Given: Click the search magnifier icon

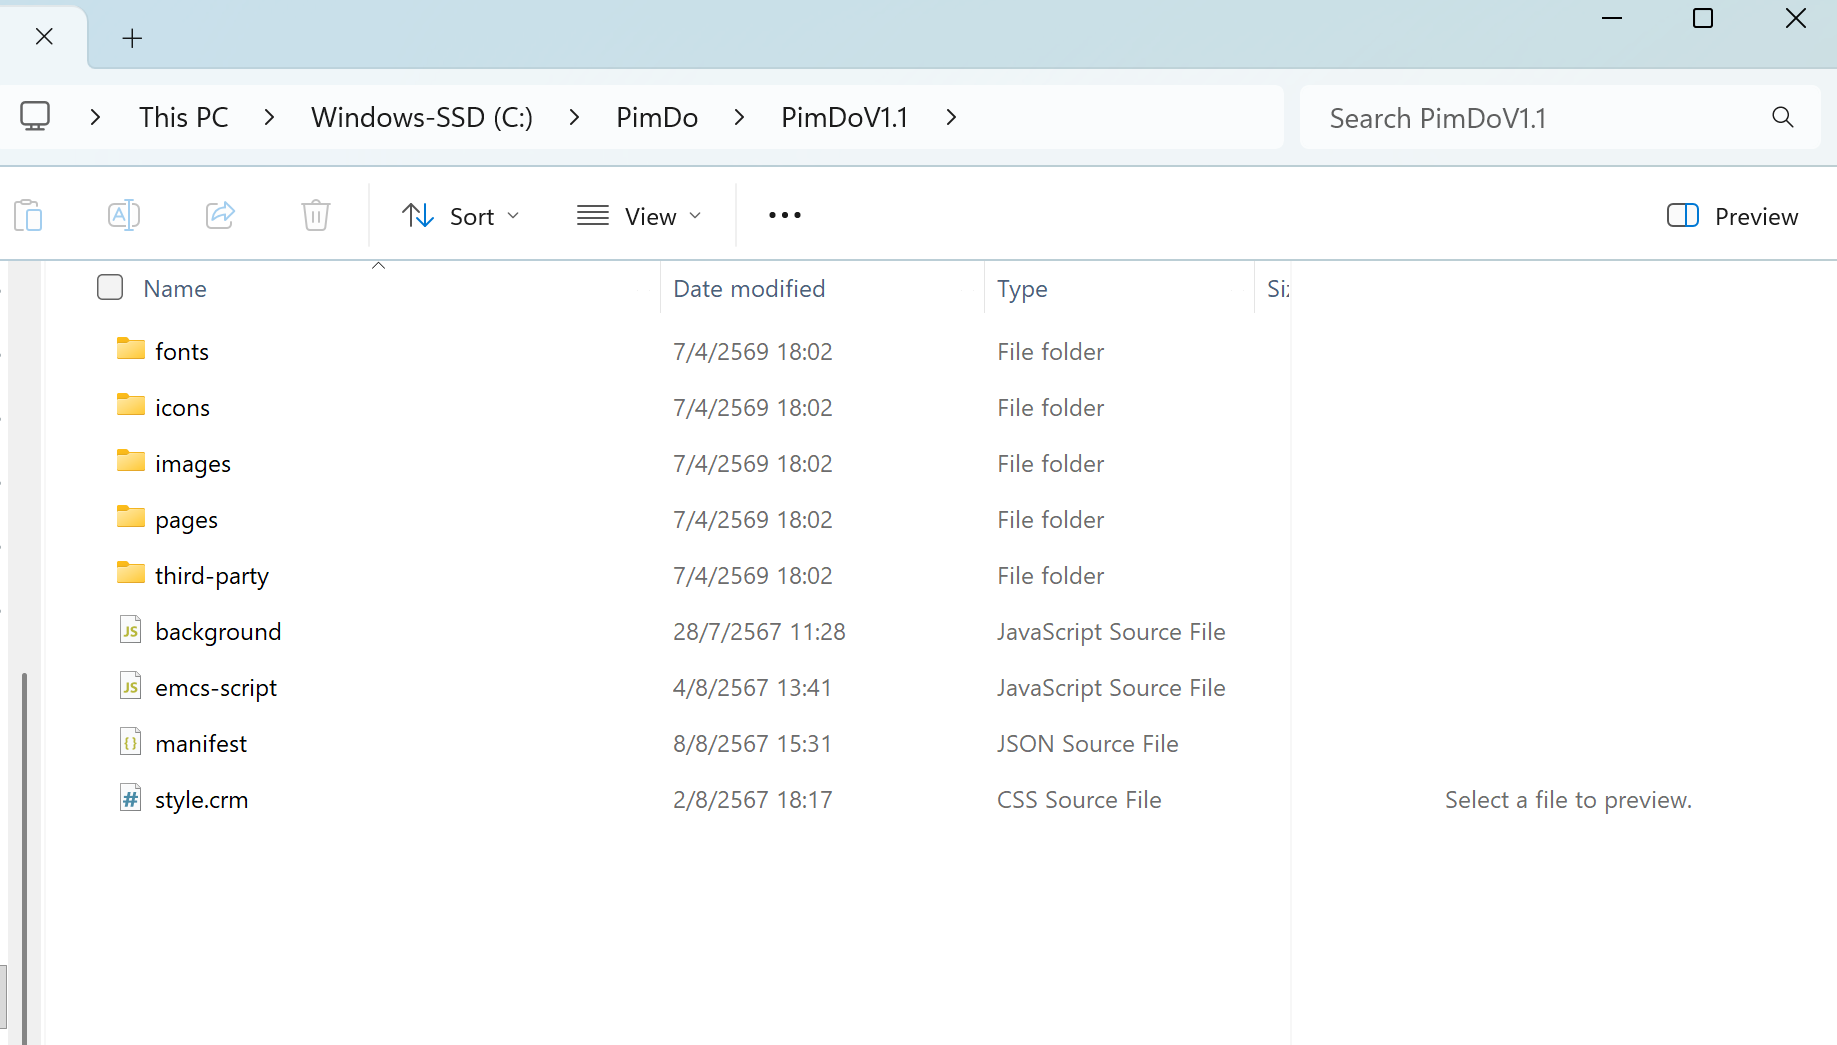Looking at the screenshot, I should [1782, 118].
